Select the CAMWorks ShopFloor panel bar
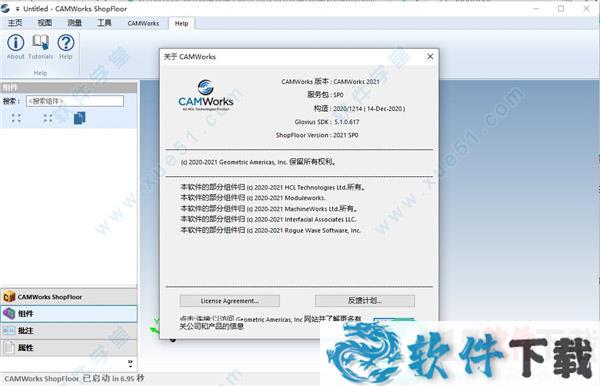Viewport: 600px width, 386px height. click(x=69, y=296)
